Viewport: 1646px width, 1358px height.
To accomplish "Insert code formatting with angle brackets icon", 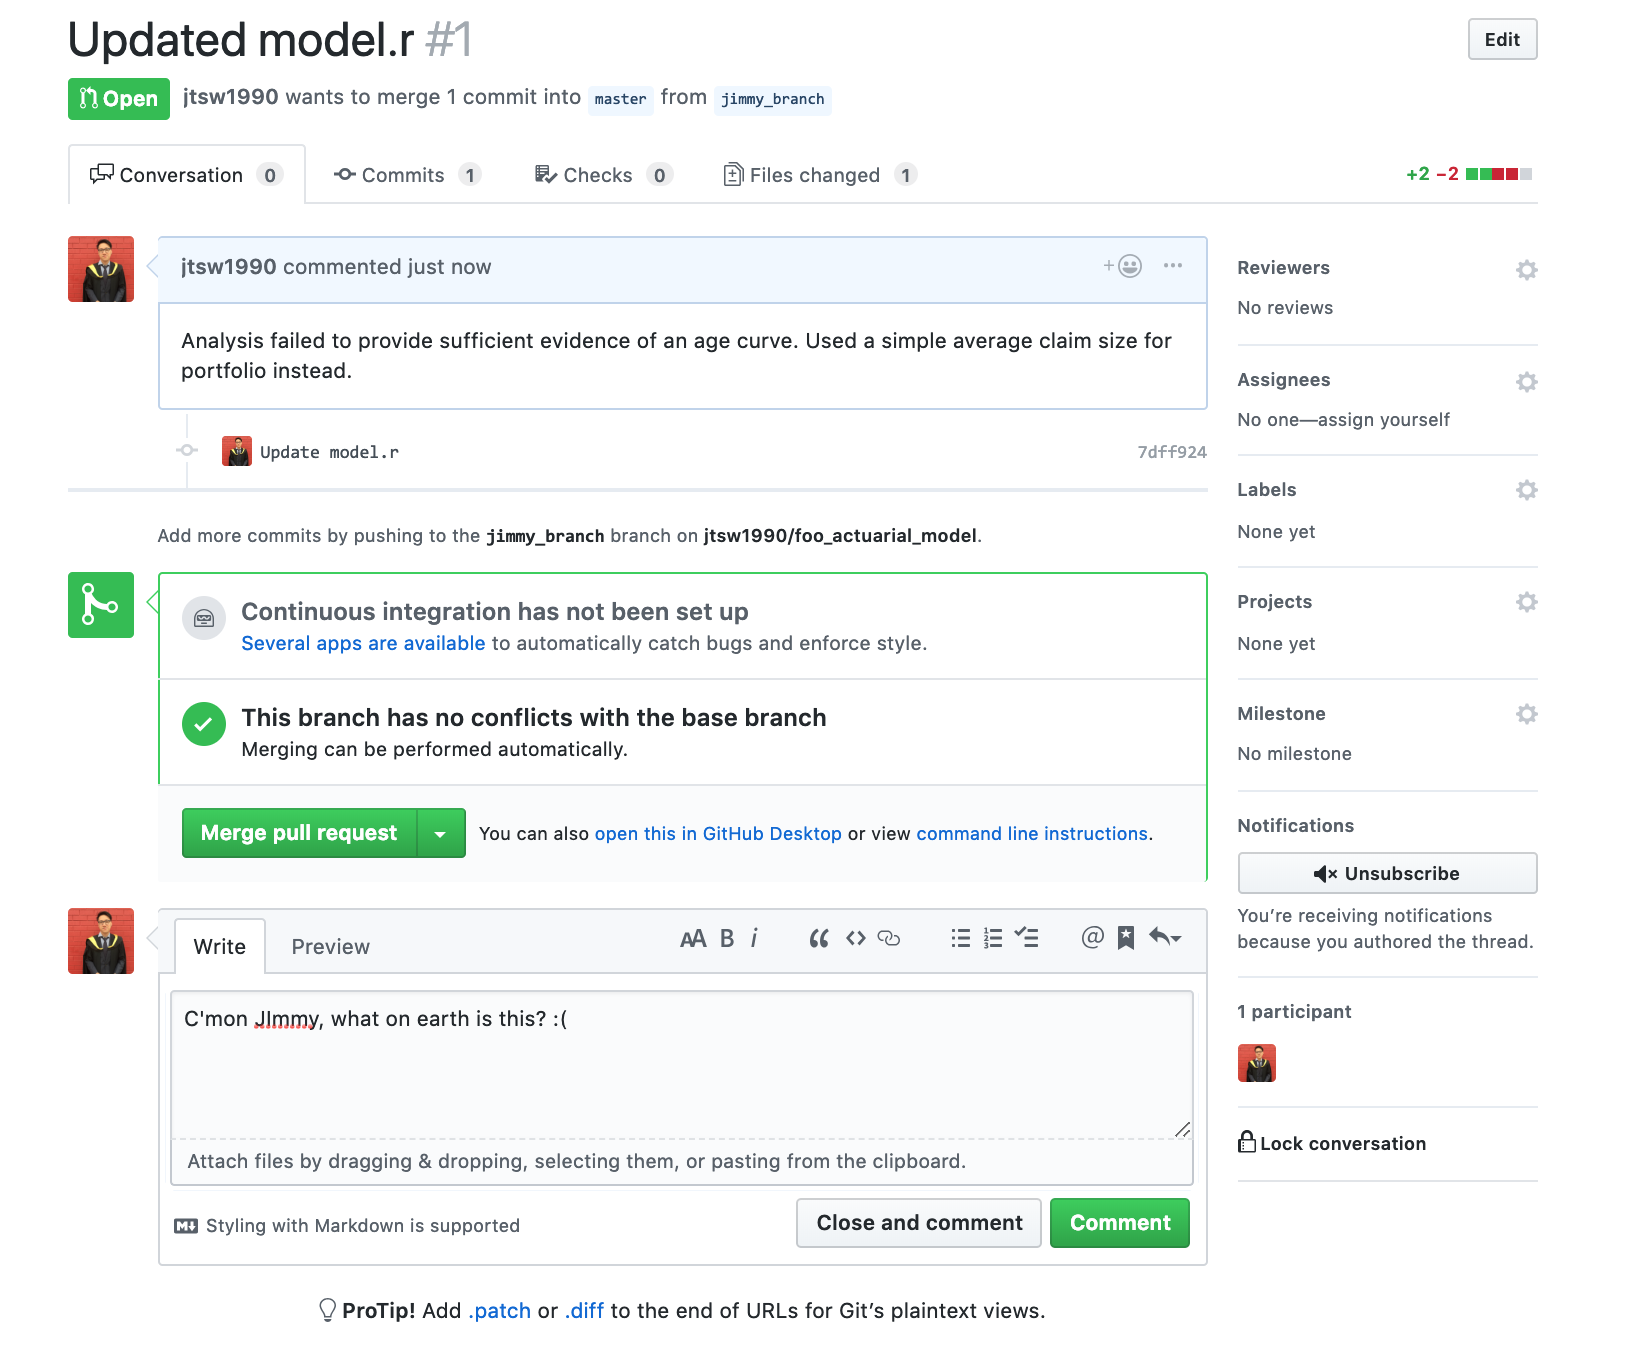I will click(855, 938).
